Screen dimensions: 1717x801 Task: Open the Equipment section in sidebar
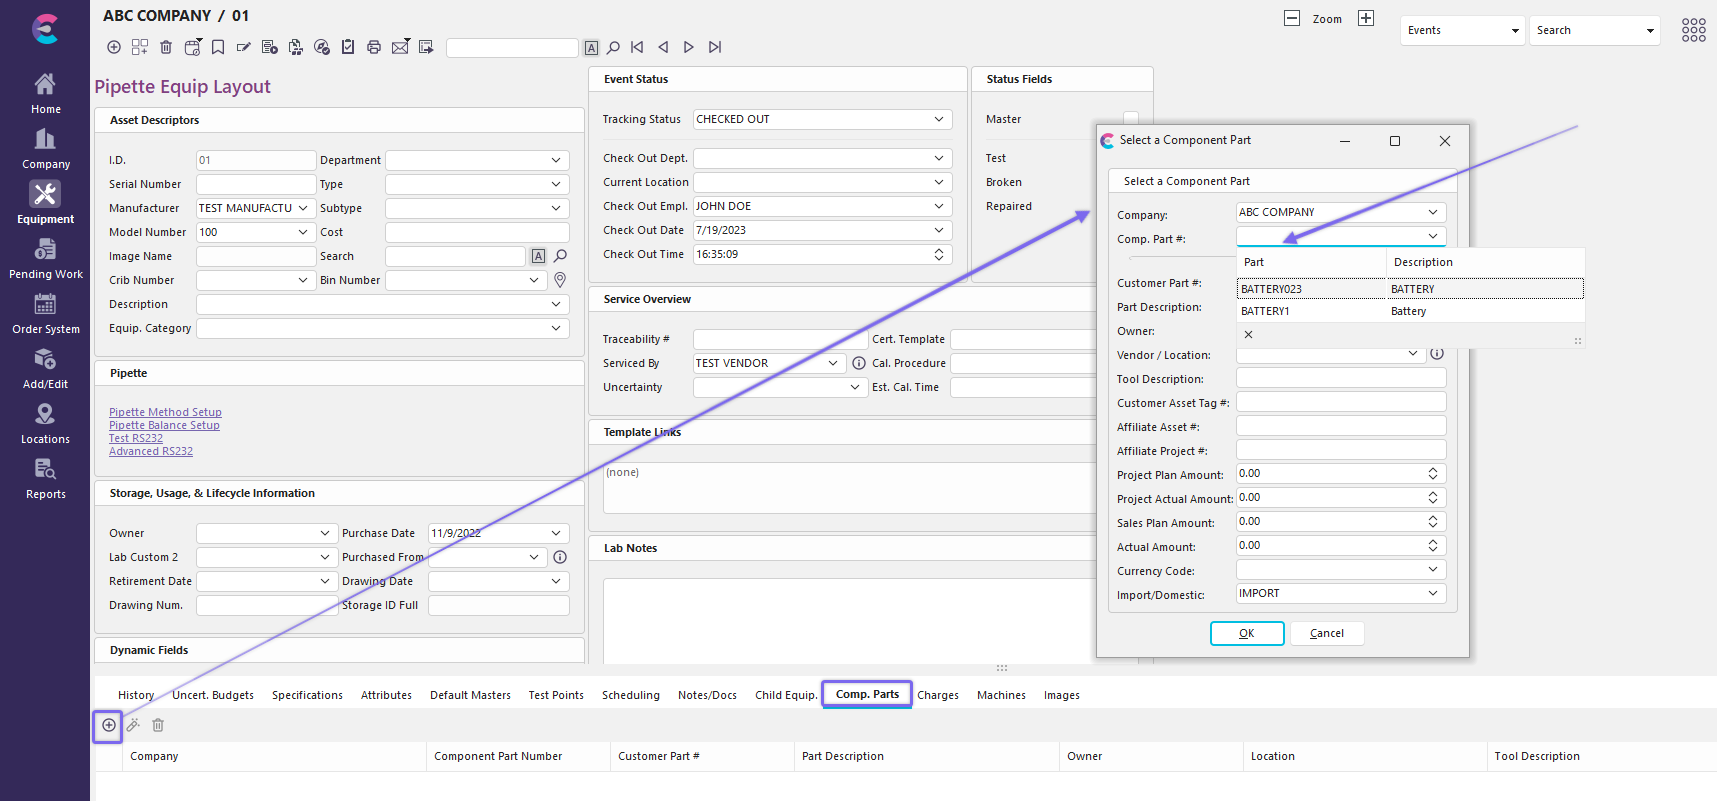point(45,203)
